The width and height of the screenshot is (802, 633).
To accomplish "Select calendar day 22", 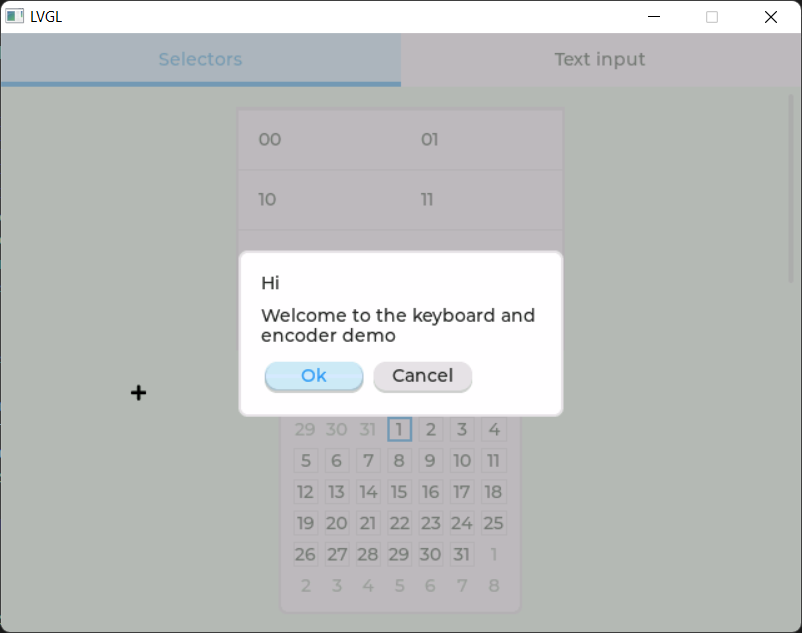I will coord(399,523).
